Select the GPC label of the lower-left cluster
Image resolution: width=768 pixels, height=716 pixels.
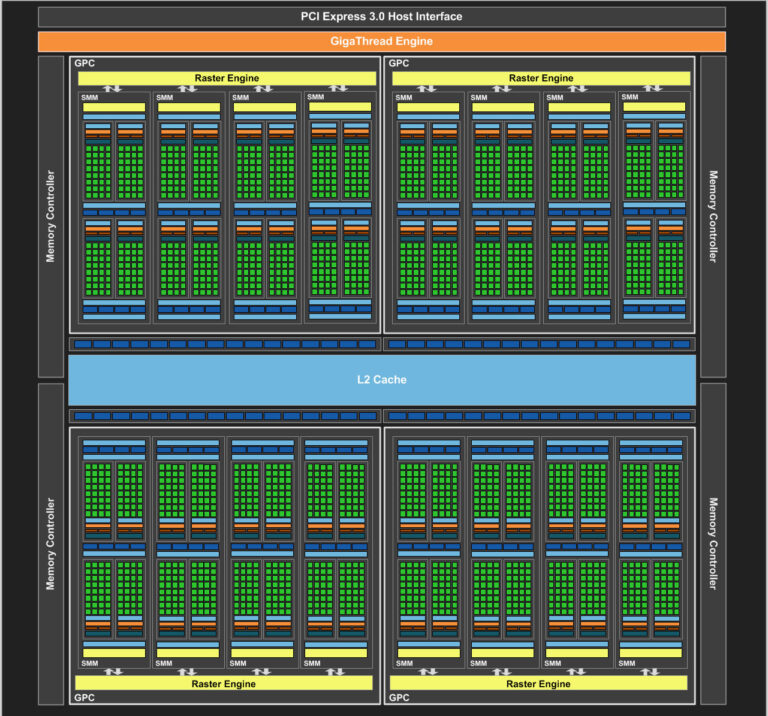[84, 698]
